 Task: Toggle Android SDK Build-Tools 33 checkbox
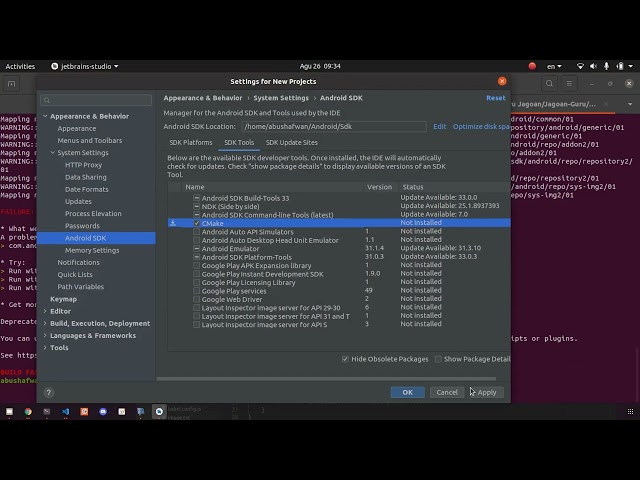[197, 198]
